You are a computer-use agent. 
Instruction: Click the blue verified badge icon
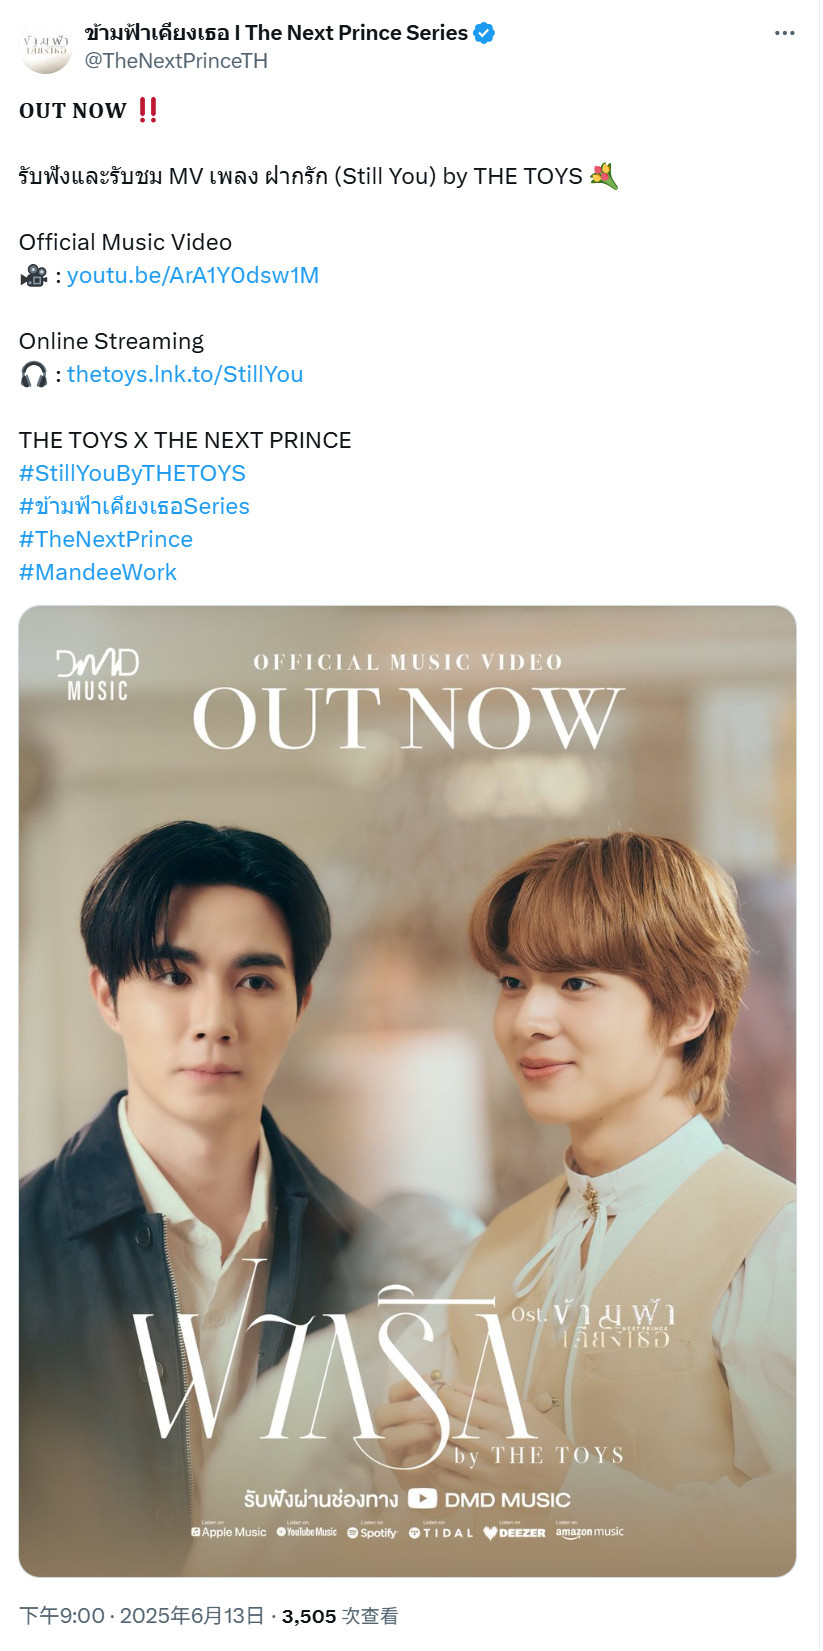tap(484, 33)
